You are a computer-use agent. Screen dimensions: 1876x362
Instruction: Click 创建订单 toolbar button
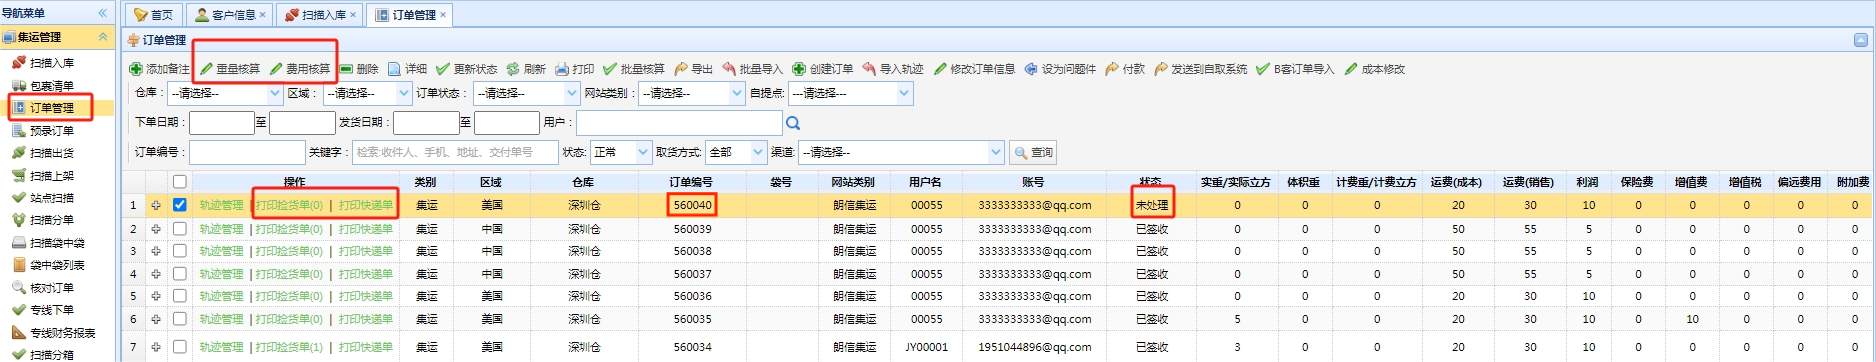tap(823, 69)
